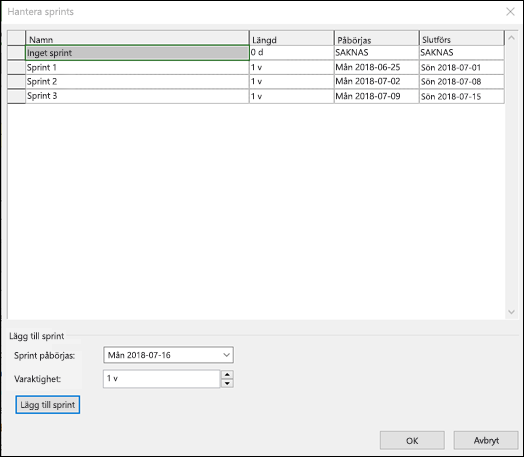Click the select-all corner of the table
The image size is (524, 457).
pos(16,38)
